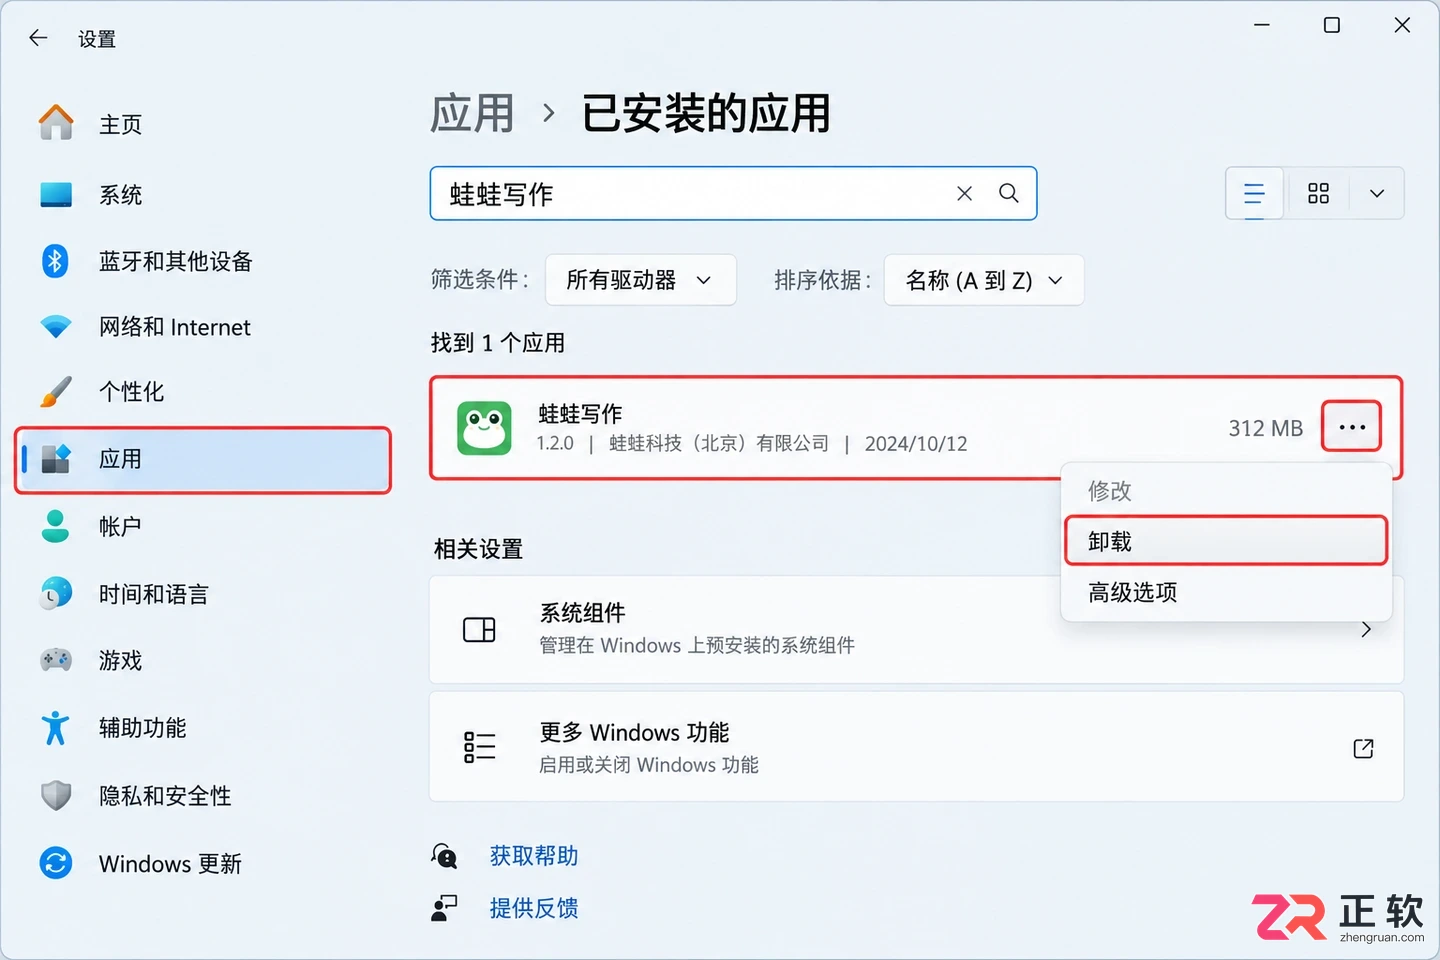
Task: Click the 系统组件 panel icon
Action: [479, 630]
